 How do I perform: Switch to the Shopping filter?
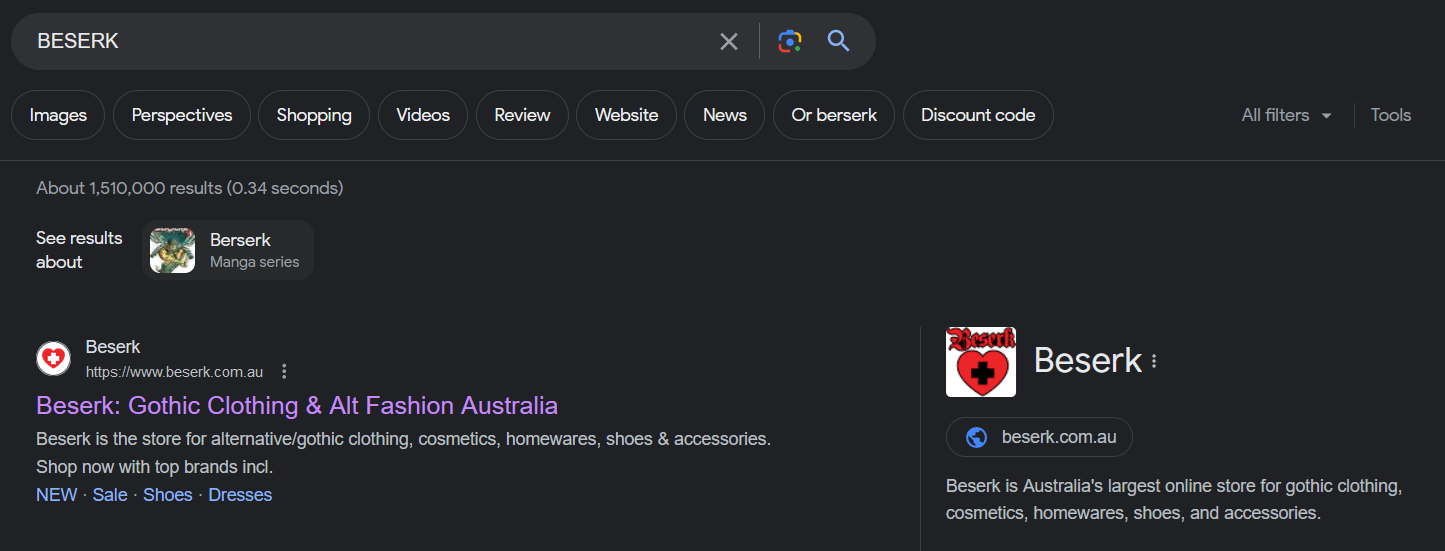[x=314, y=115]
